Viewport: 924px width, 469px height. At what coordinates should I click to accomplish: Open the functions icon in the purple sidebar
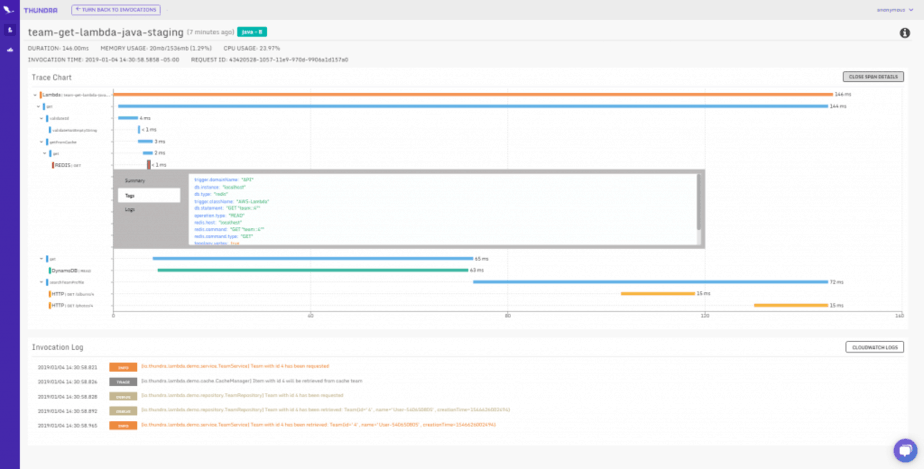[x=9, y=30]
